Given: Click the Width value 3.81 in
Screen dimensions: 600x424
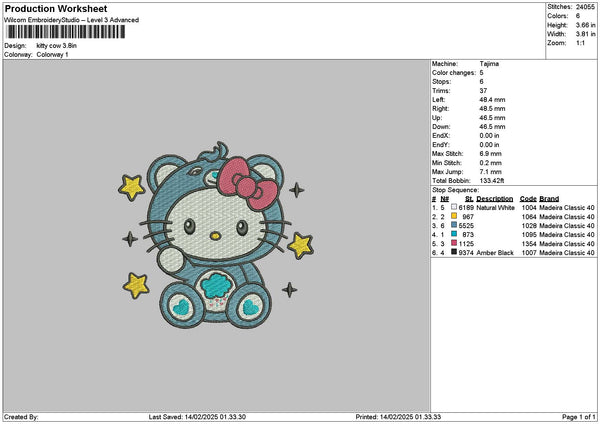Looking at the screenshot, I should [x=585, y=34].
